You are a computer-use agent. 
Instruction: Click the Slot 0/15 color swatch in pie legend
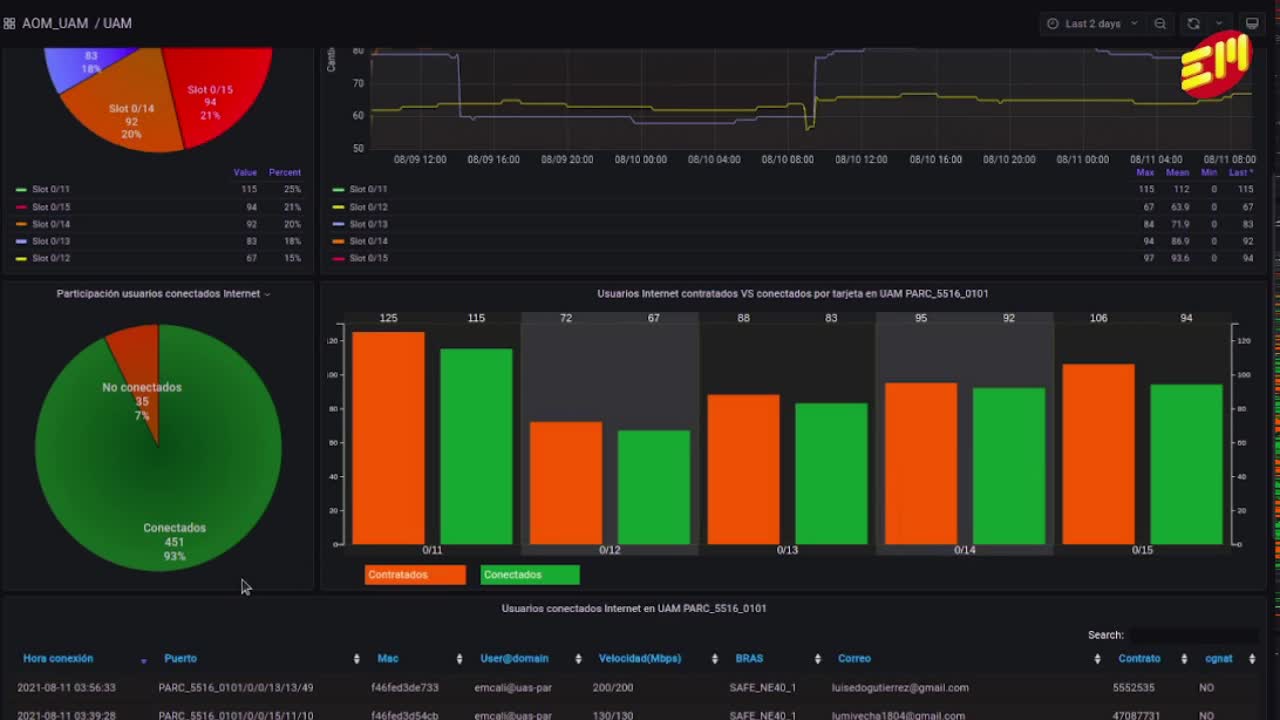[21, 207]
